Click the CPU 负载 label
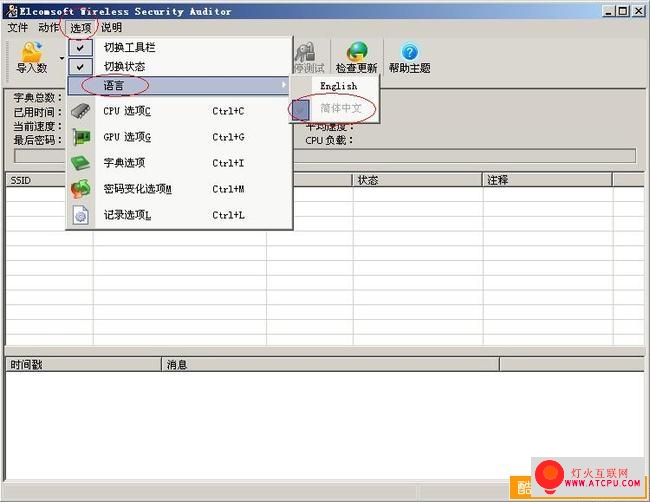 coord(329,141)
